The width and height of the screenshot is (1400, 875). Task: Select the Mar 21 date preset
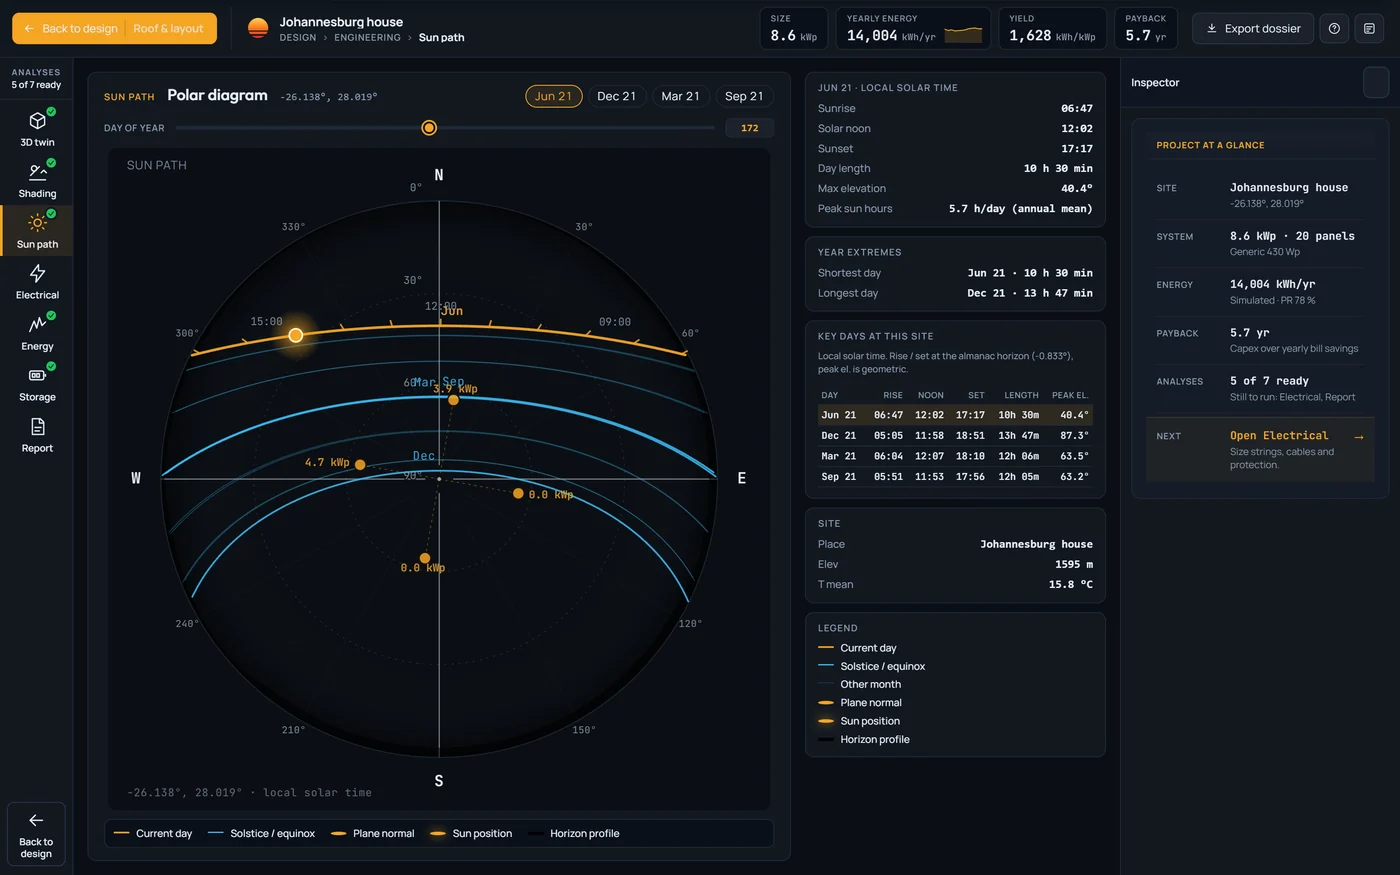[x=680, y=96]
